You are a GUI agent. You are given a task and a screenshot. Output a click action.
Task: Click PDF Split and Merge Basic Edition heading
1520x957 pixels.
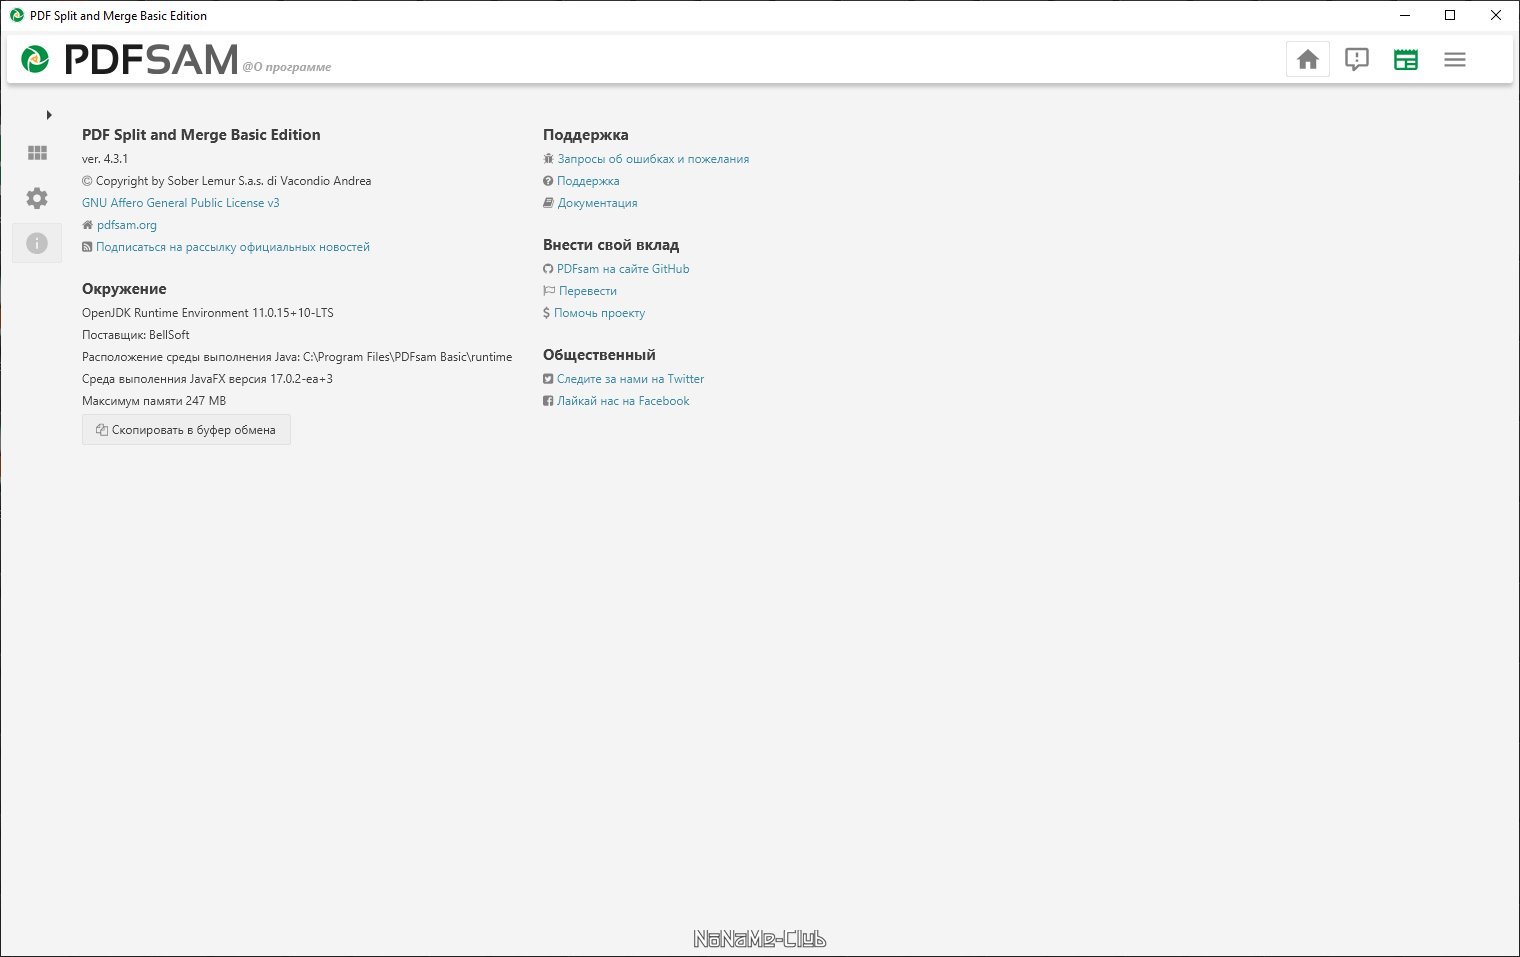click(201, 135)
